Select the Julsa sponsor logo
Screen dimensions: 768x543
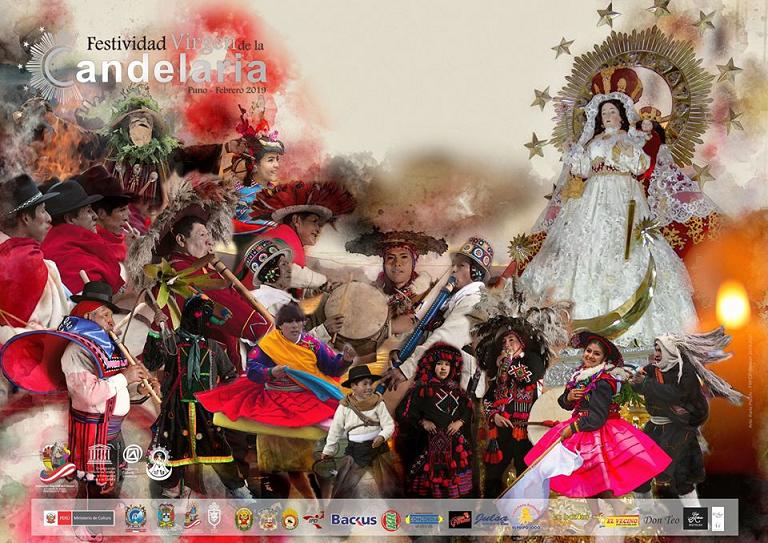point(491,519)
